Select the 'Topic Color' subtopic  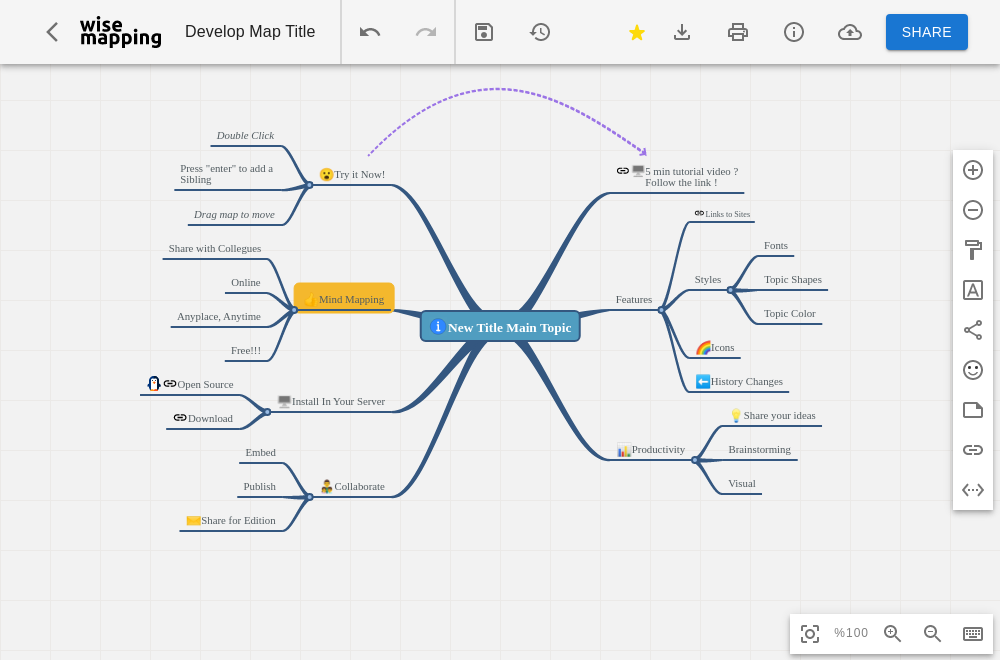pyautogui.click(x=790, y=314)
